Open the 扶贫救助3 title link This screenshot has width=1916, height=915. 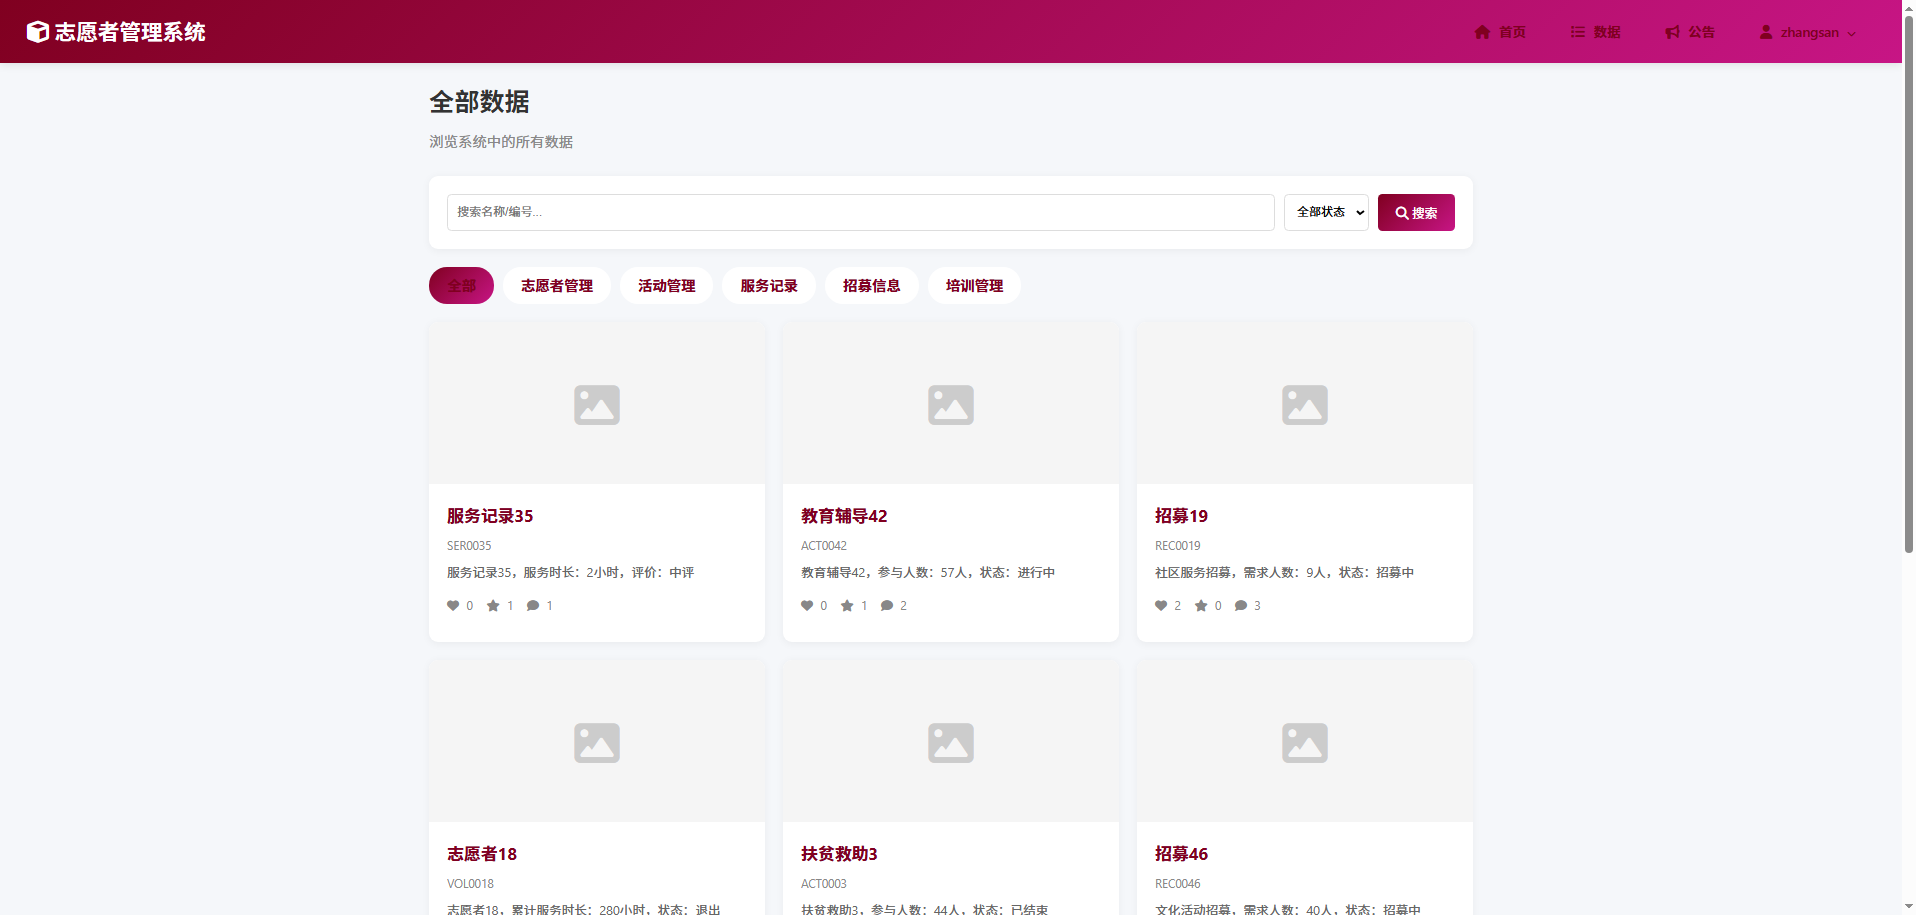[839, 854]
